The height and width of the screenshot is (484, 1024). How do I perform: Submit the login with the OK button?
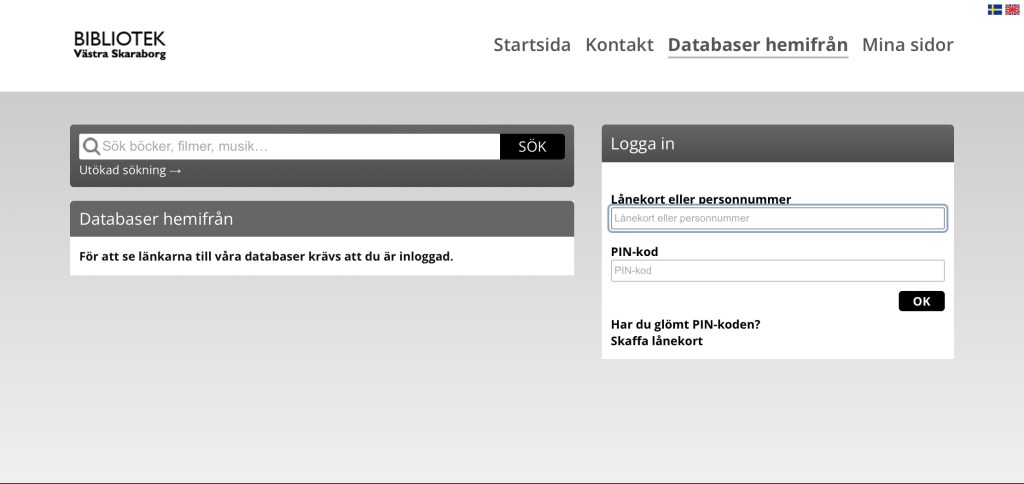click(921, 301)
